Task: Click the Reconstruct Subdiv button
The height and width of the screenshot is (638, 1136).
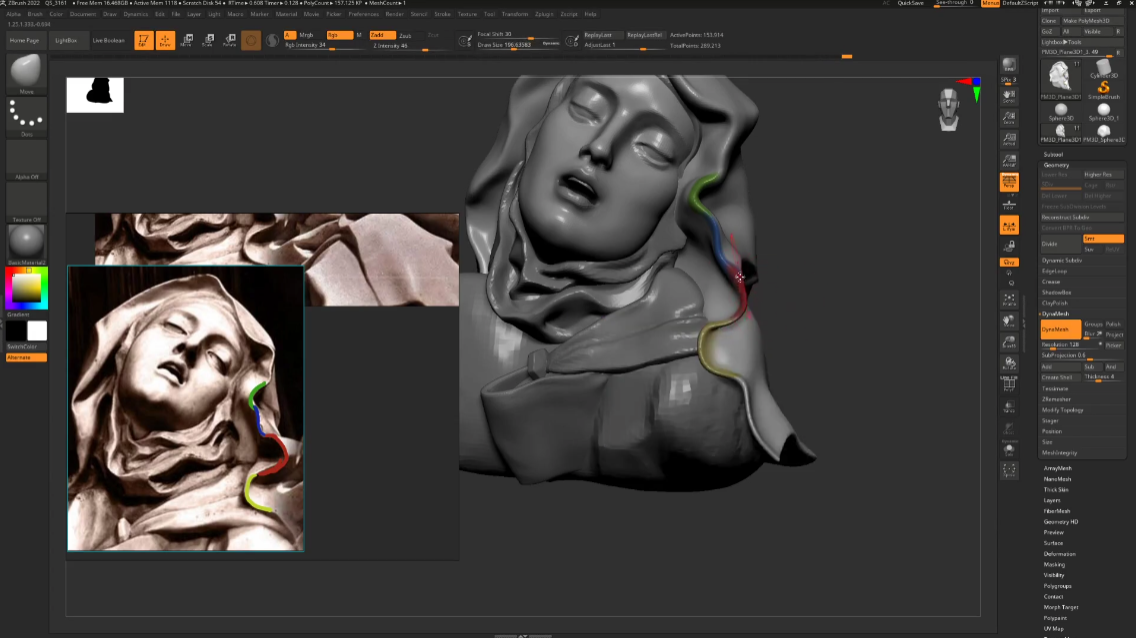Action: click(1082, 217)
